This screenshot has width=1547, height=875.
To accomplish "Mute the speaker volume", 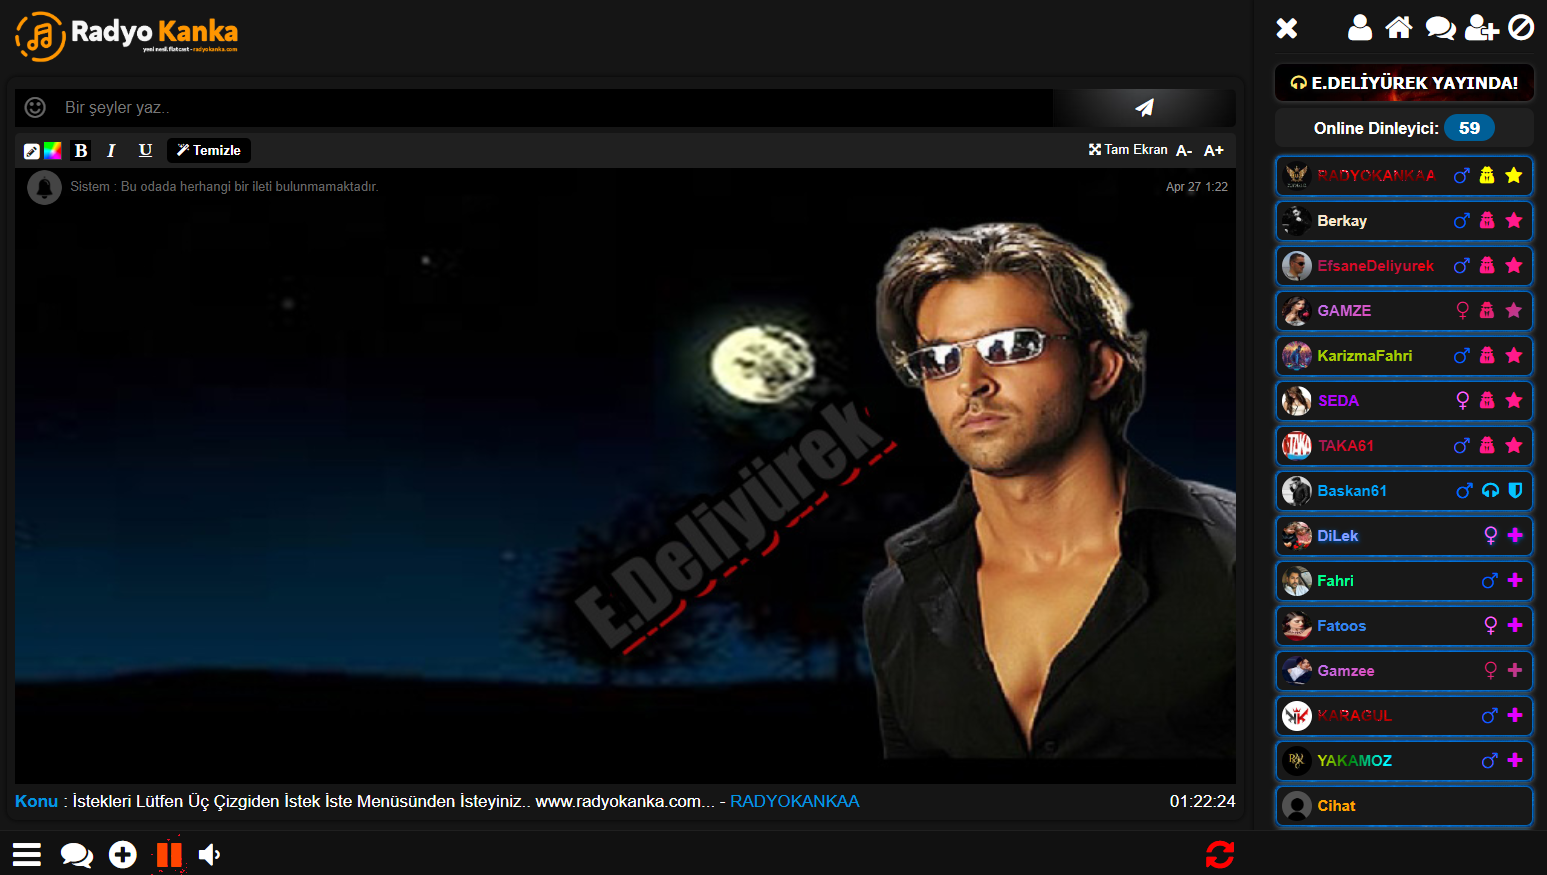I will click(210, 854).
